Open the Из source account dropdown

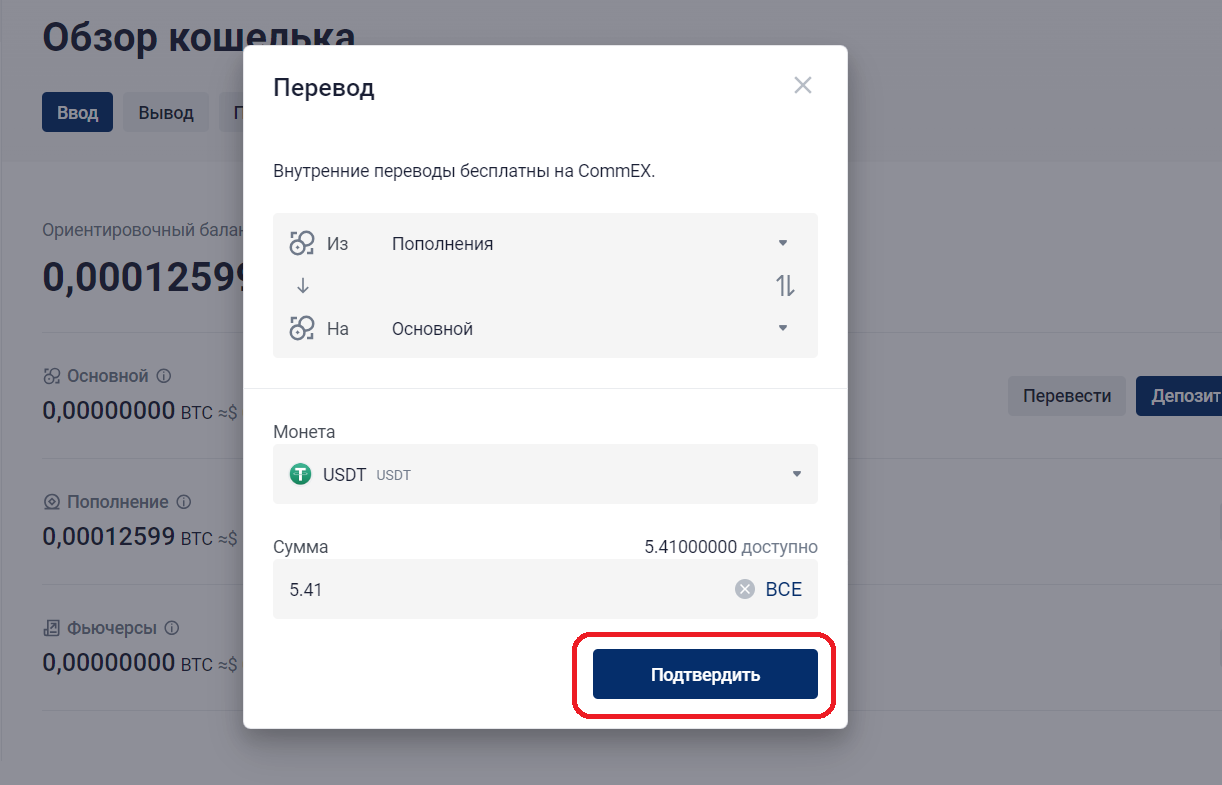[783, 243]
